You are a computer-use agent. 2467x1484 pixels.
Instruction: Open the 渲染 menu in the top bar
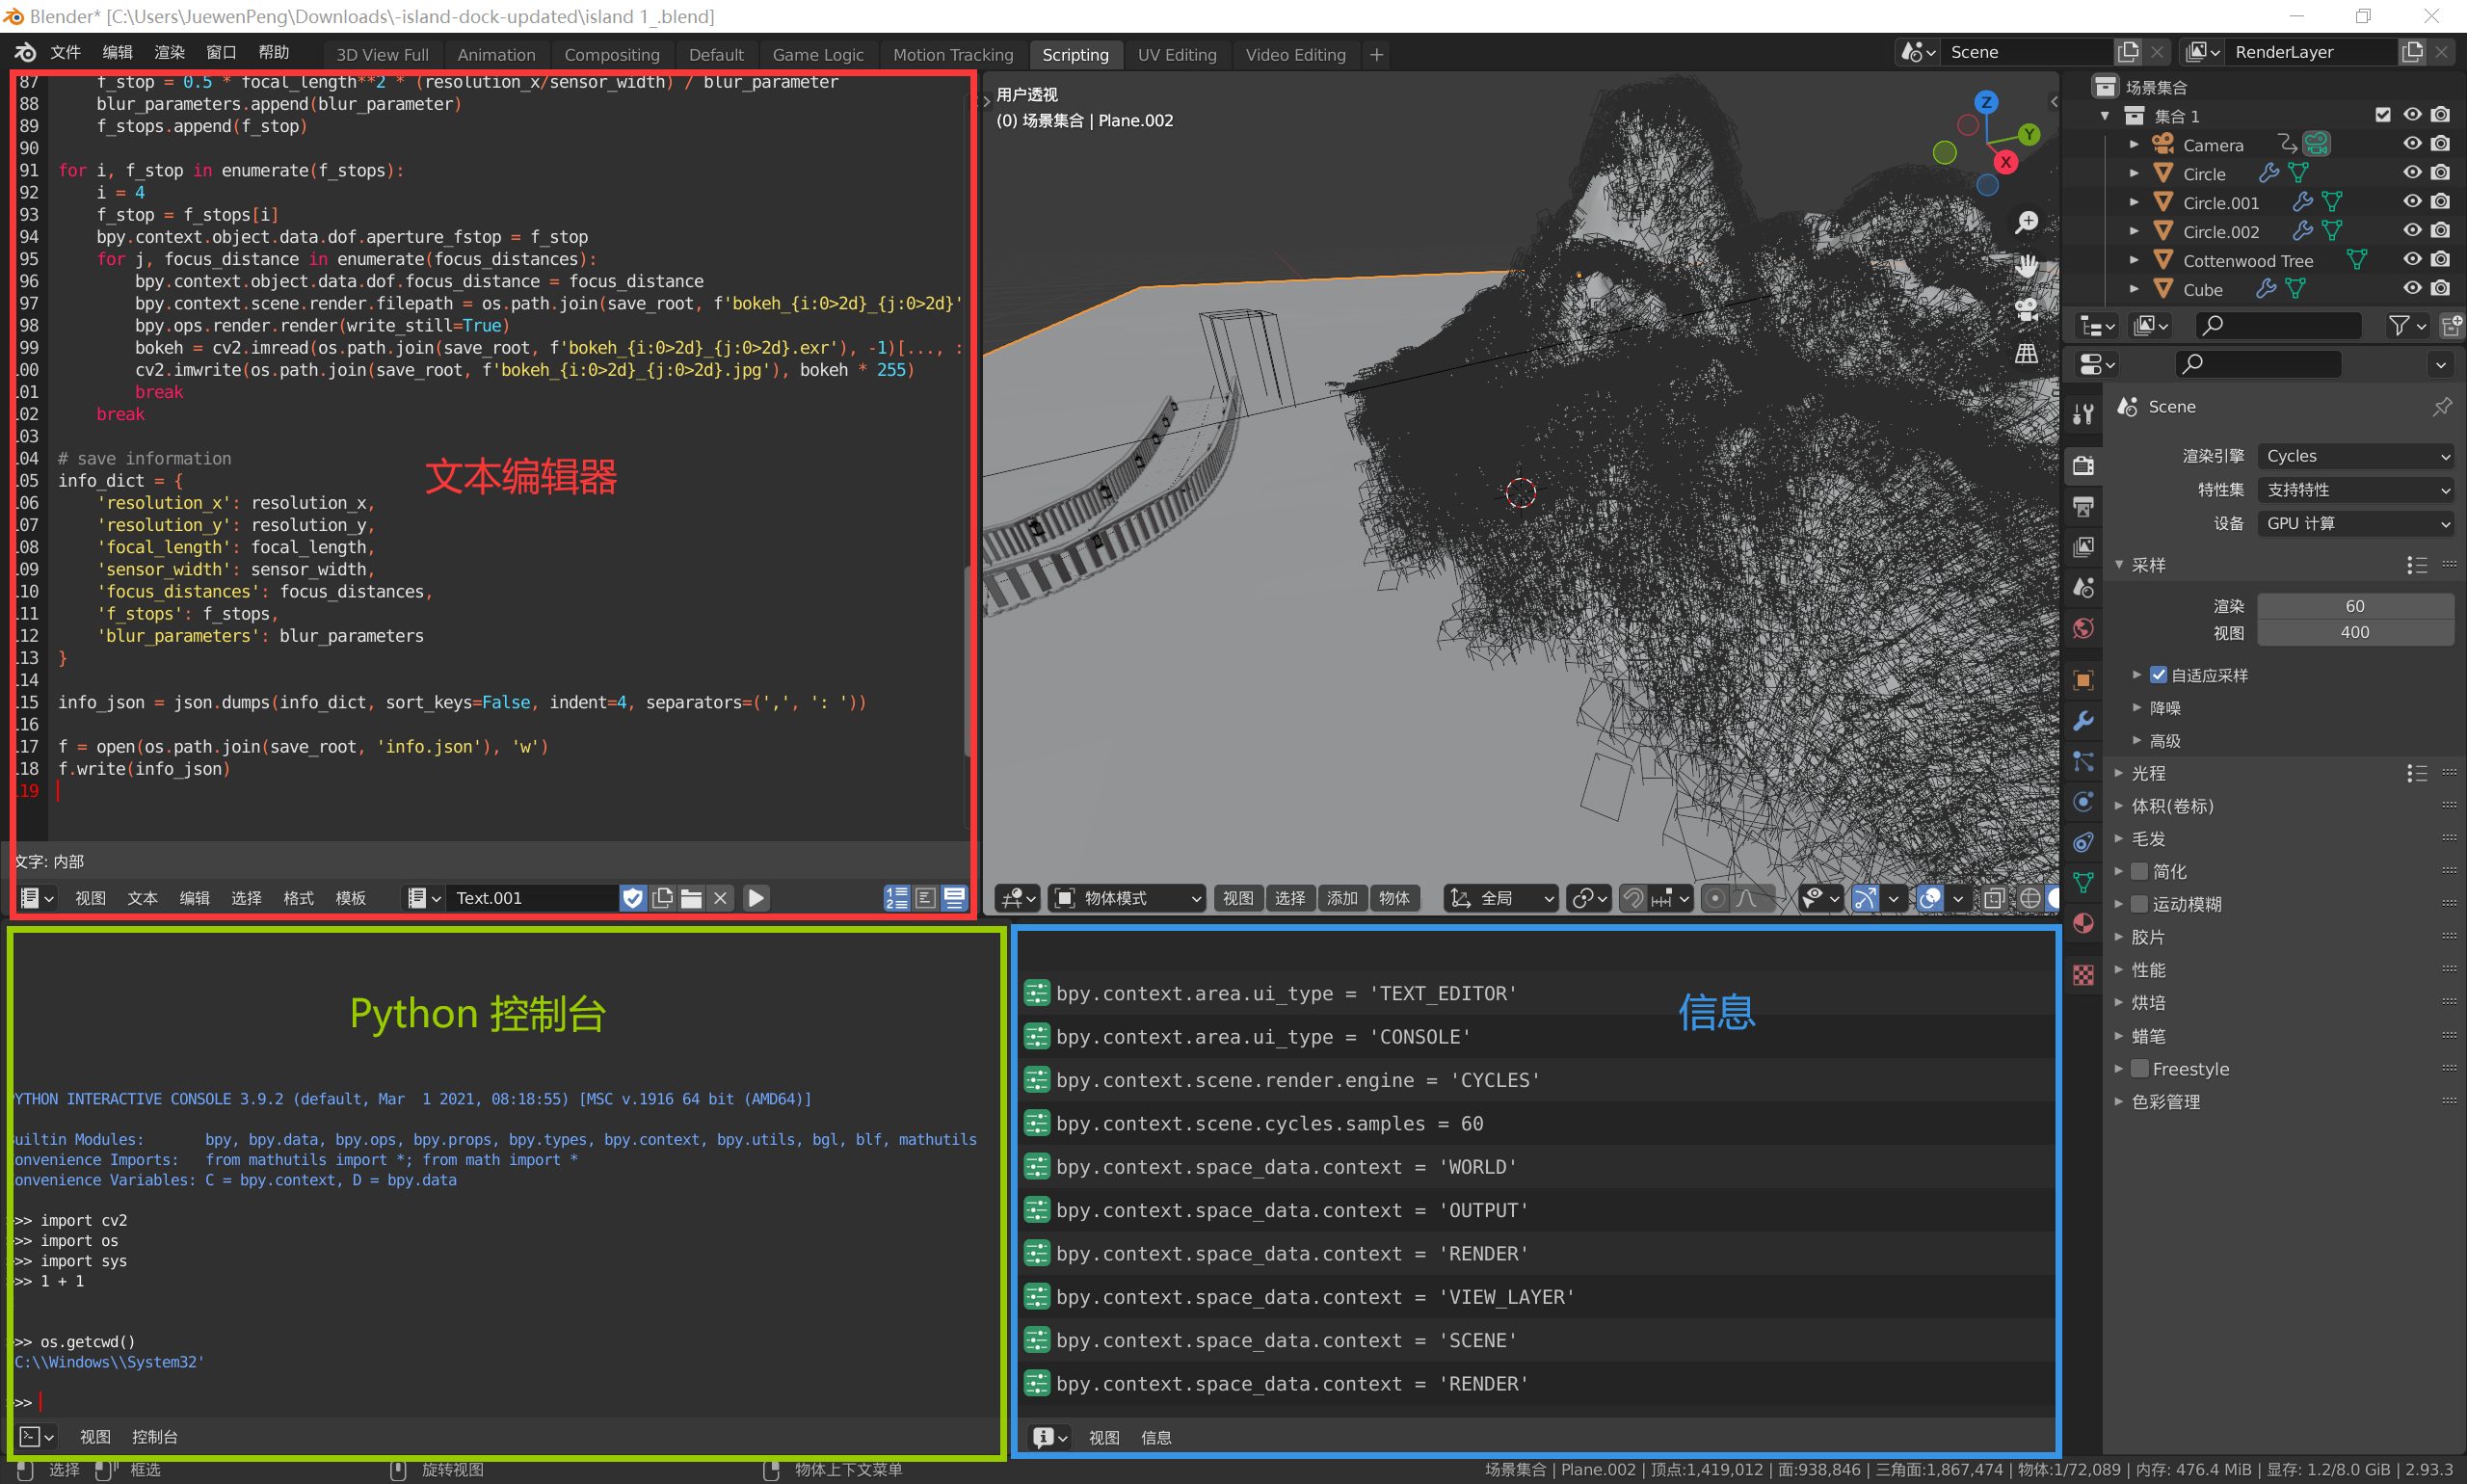169,52
